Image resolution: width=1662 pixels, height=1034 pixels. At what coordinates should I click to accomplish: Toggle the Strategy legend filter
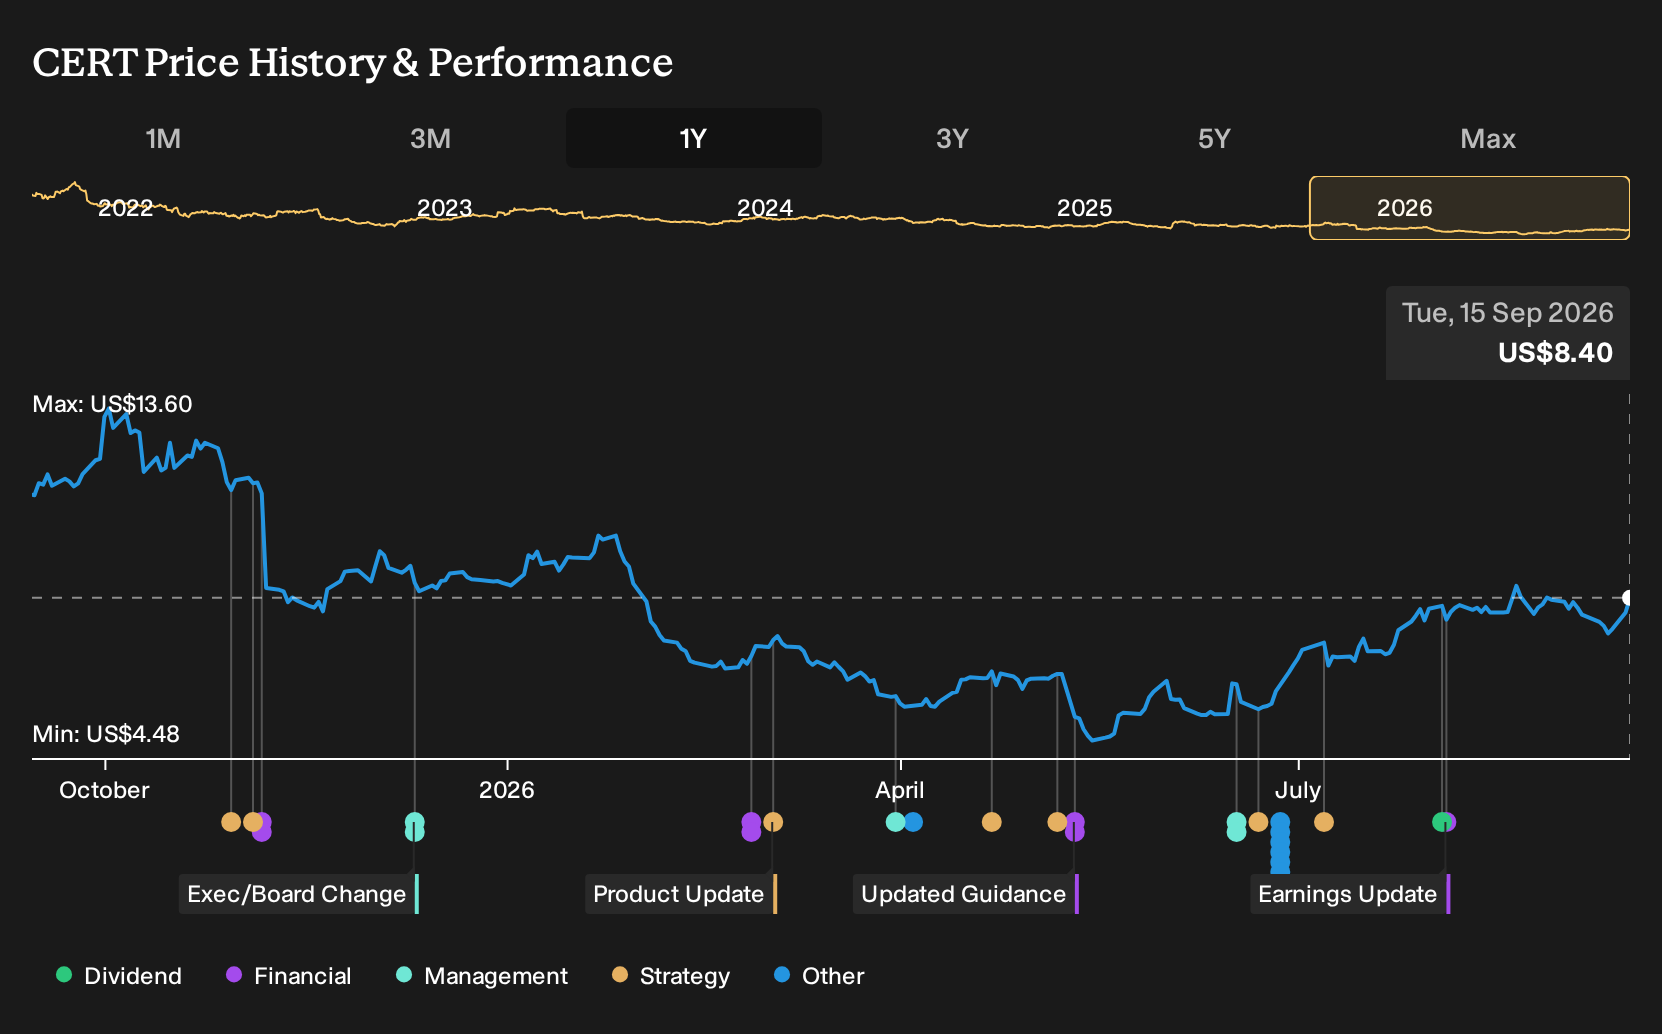pos(670,976)
